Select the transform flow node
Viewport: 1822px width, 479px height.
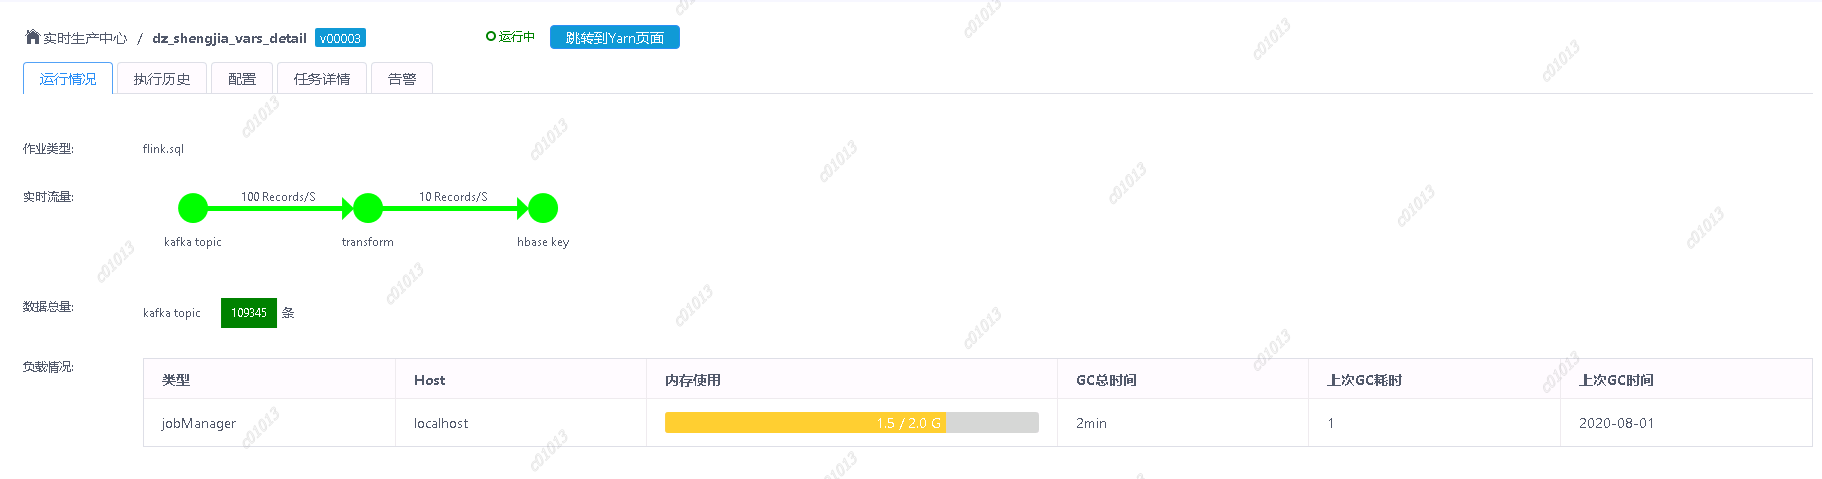(x=368, y=208)
